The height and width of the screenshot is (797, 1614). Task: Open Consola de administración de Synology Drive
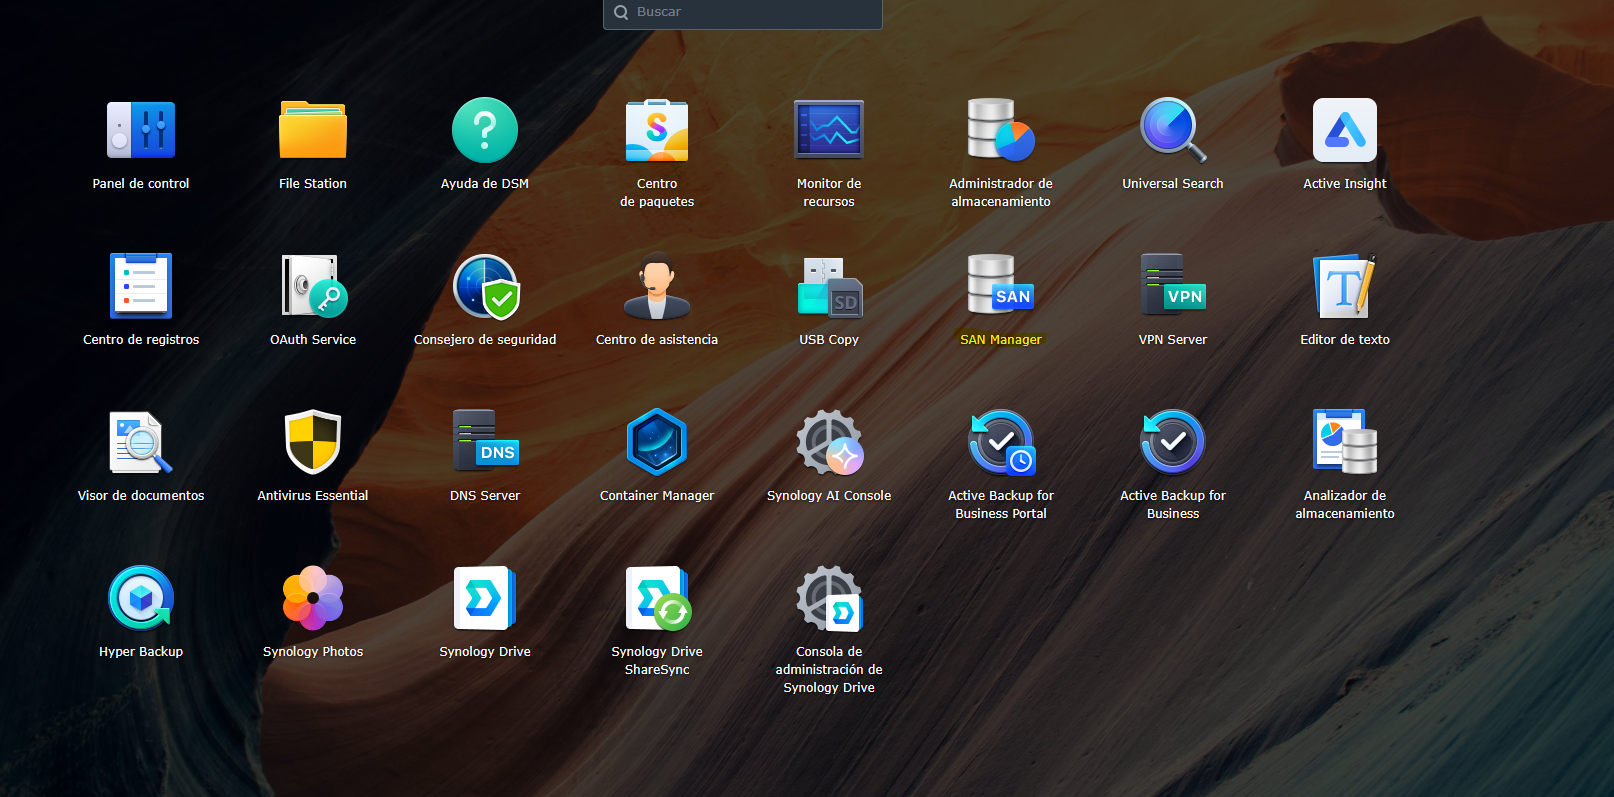tap(829, 598)
